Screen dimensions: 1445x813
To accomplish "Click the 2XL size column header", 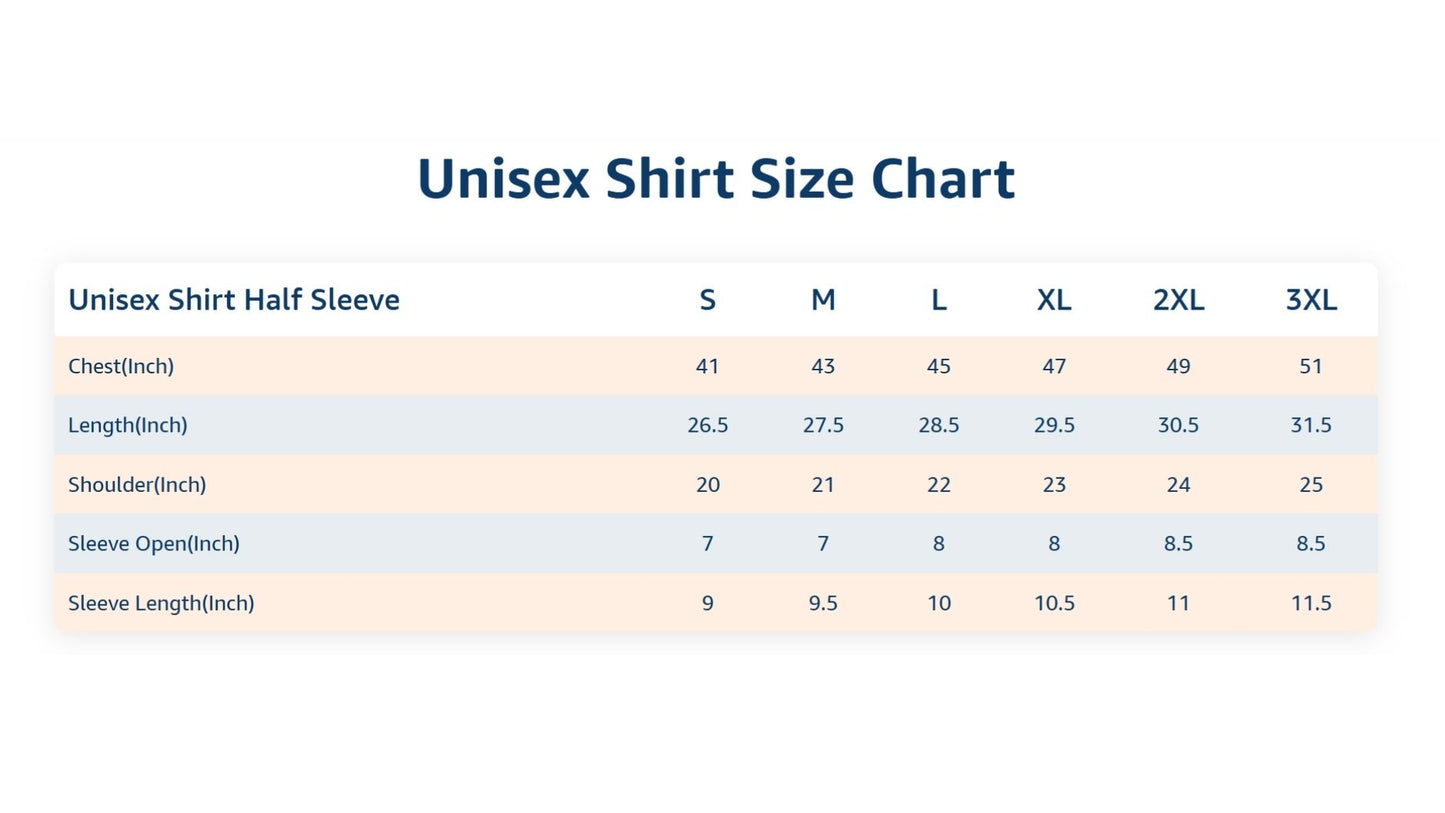I will [x=1178, y=300].
